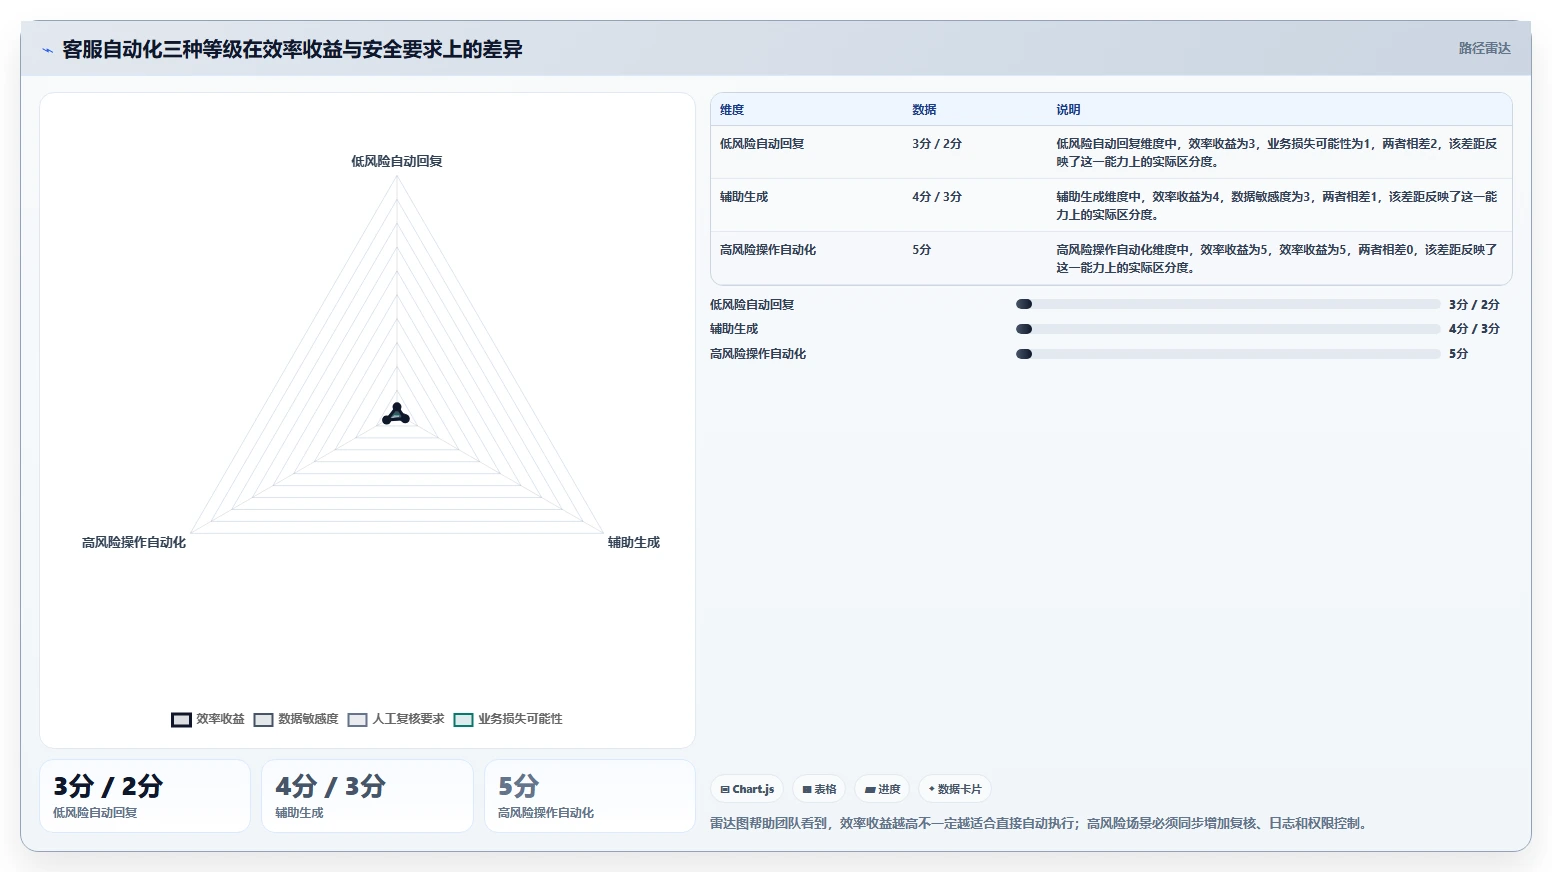
Task: Toggle the 效率收益 legend swatch
Action: pyautogui.click(x=181, y=720)
